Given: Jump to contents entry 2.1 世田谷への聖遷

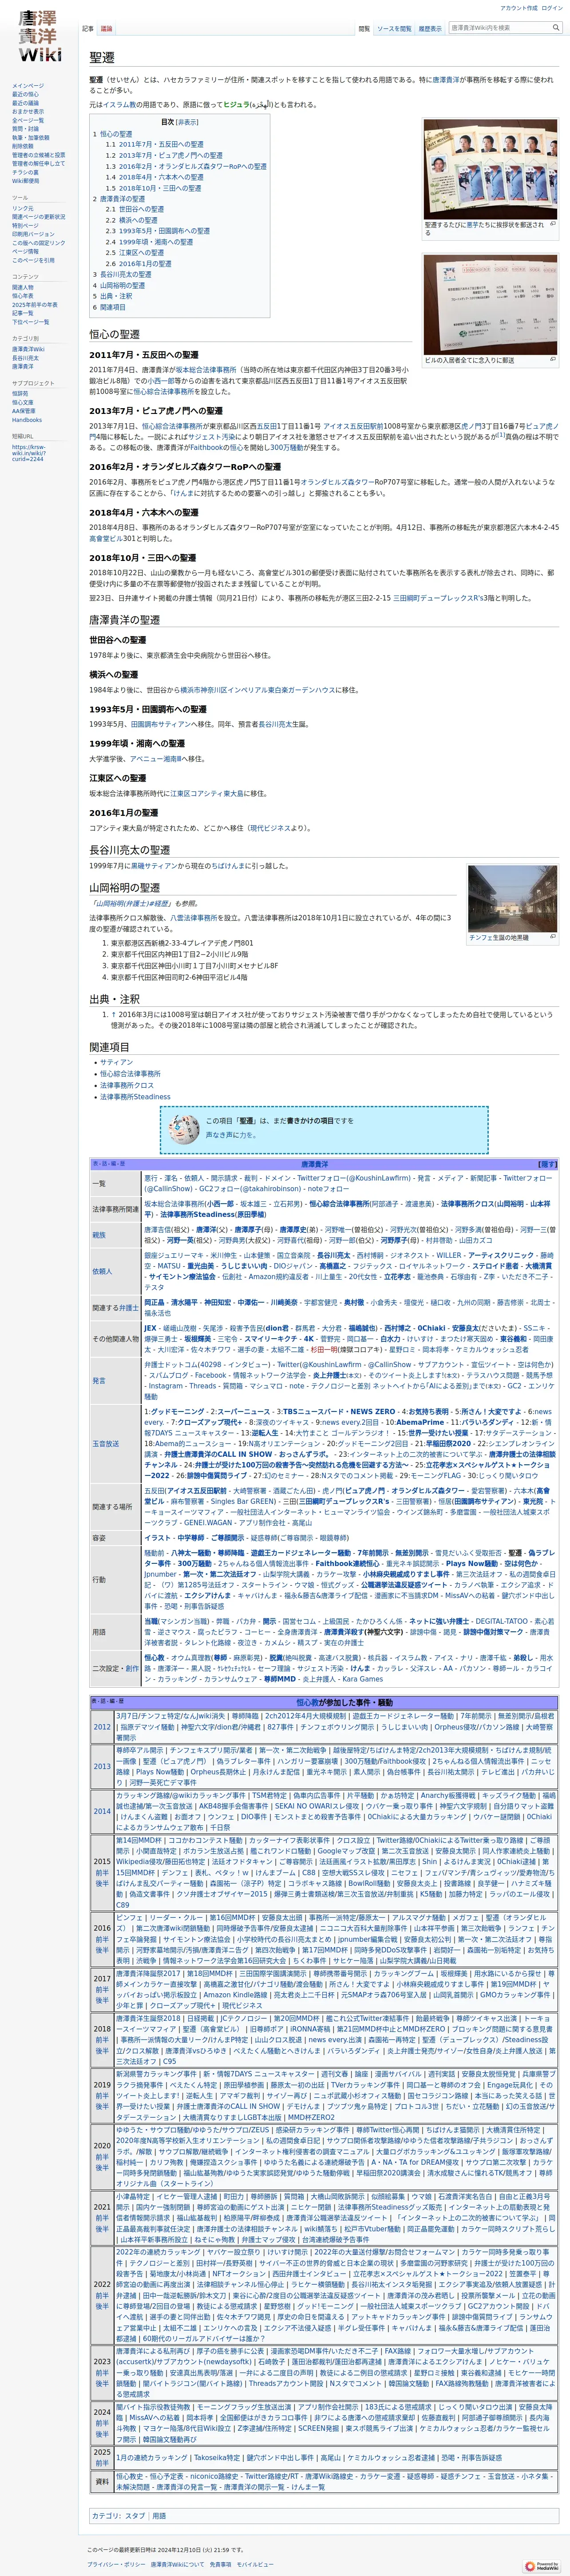Looking at the screenshot, I should pos(135,209).
